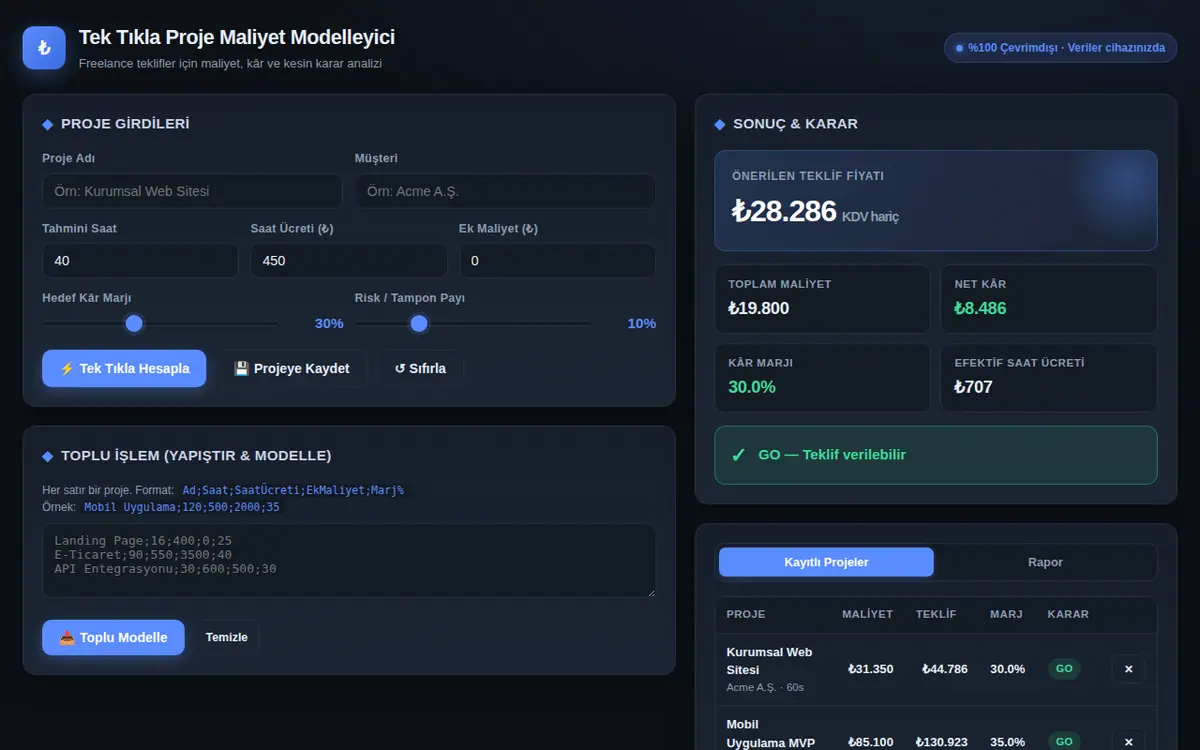Switch to the Rapor tab
1200x750 pixels.
tap(1045, 562)
